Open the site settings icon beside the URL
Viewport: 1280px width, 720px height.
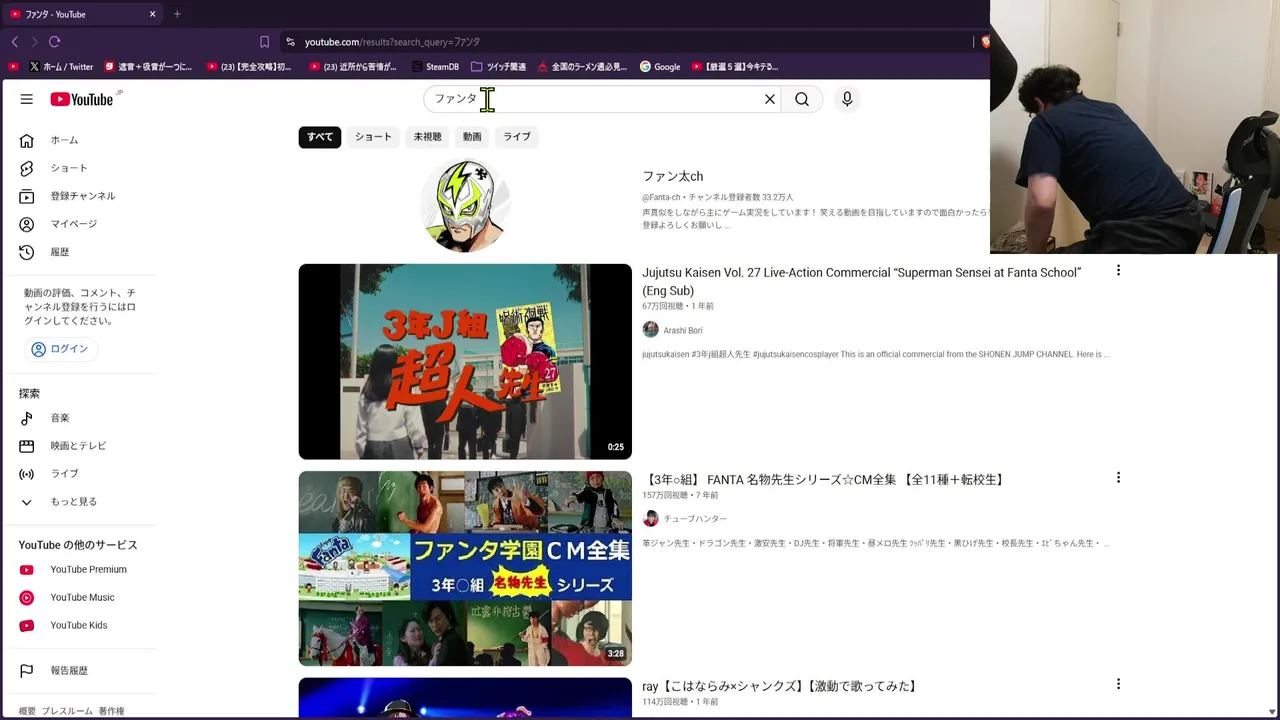290,42
